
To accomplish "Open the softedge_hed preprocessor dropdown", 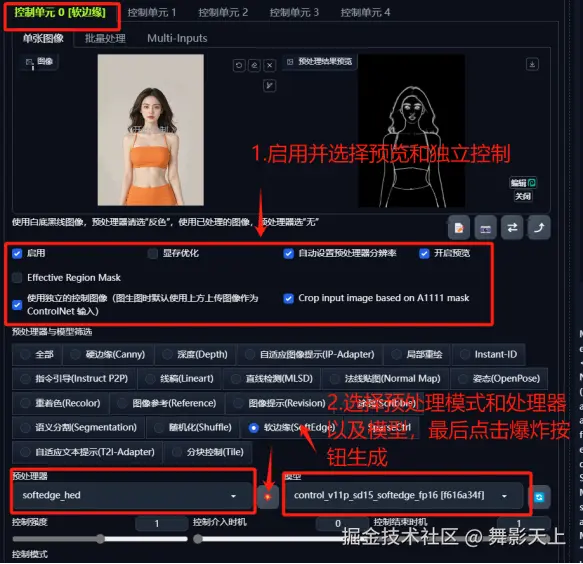I will click(x=132, y=496).
